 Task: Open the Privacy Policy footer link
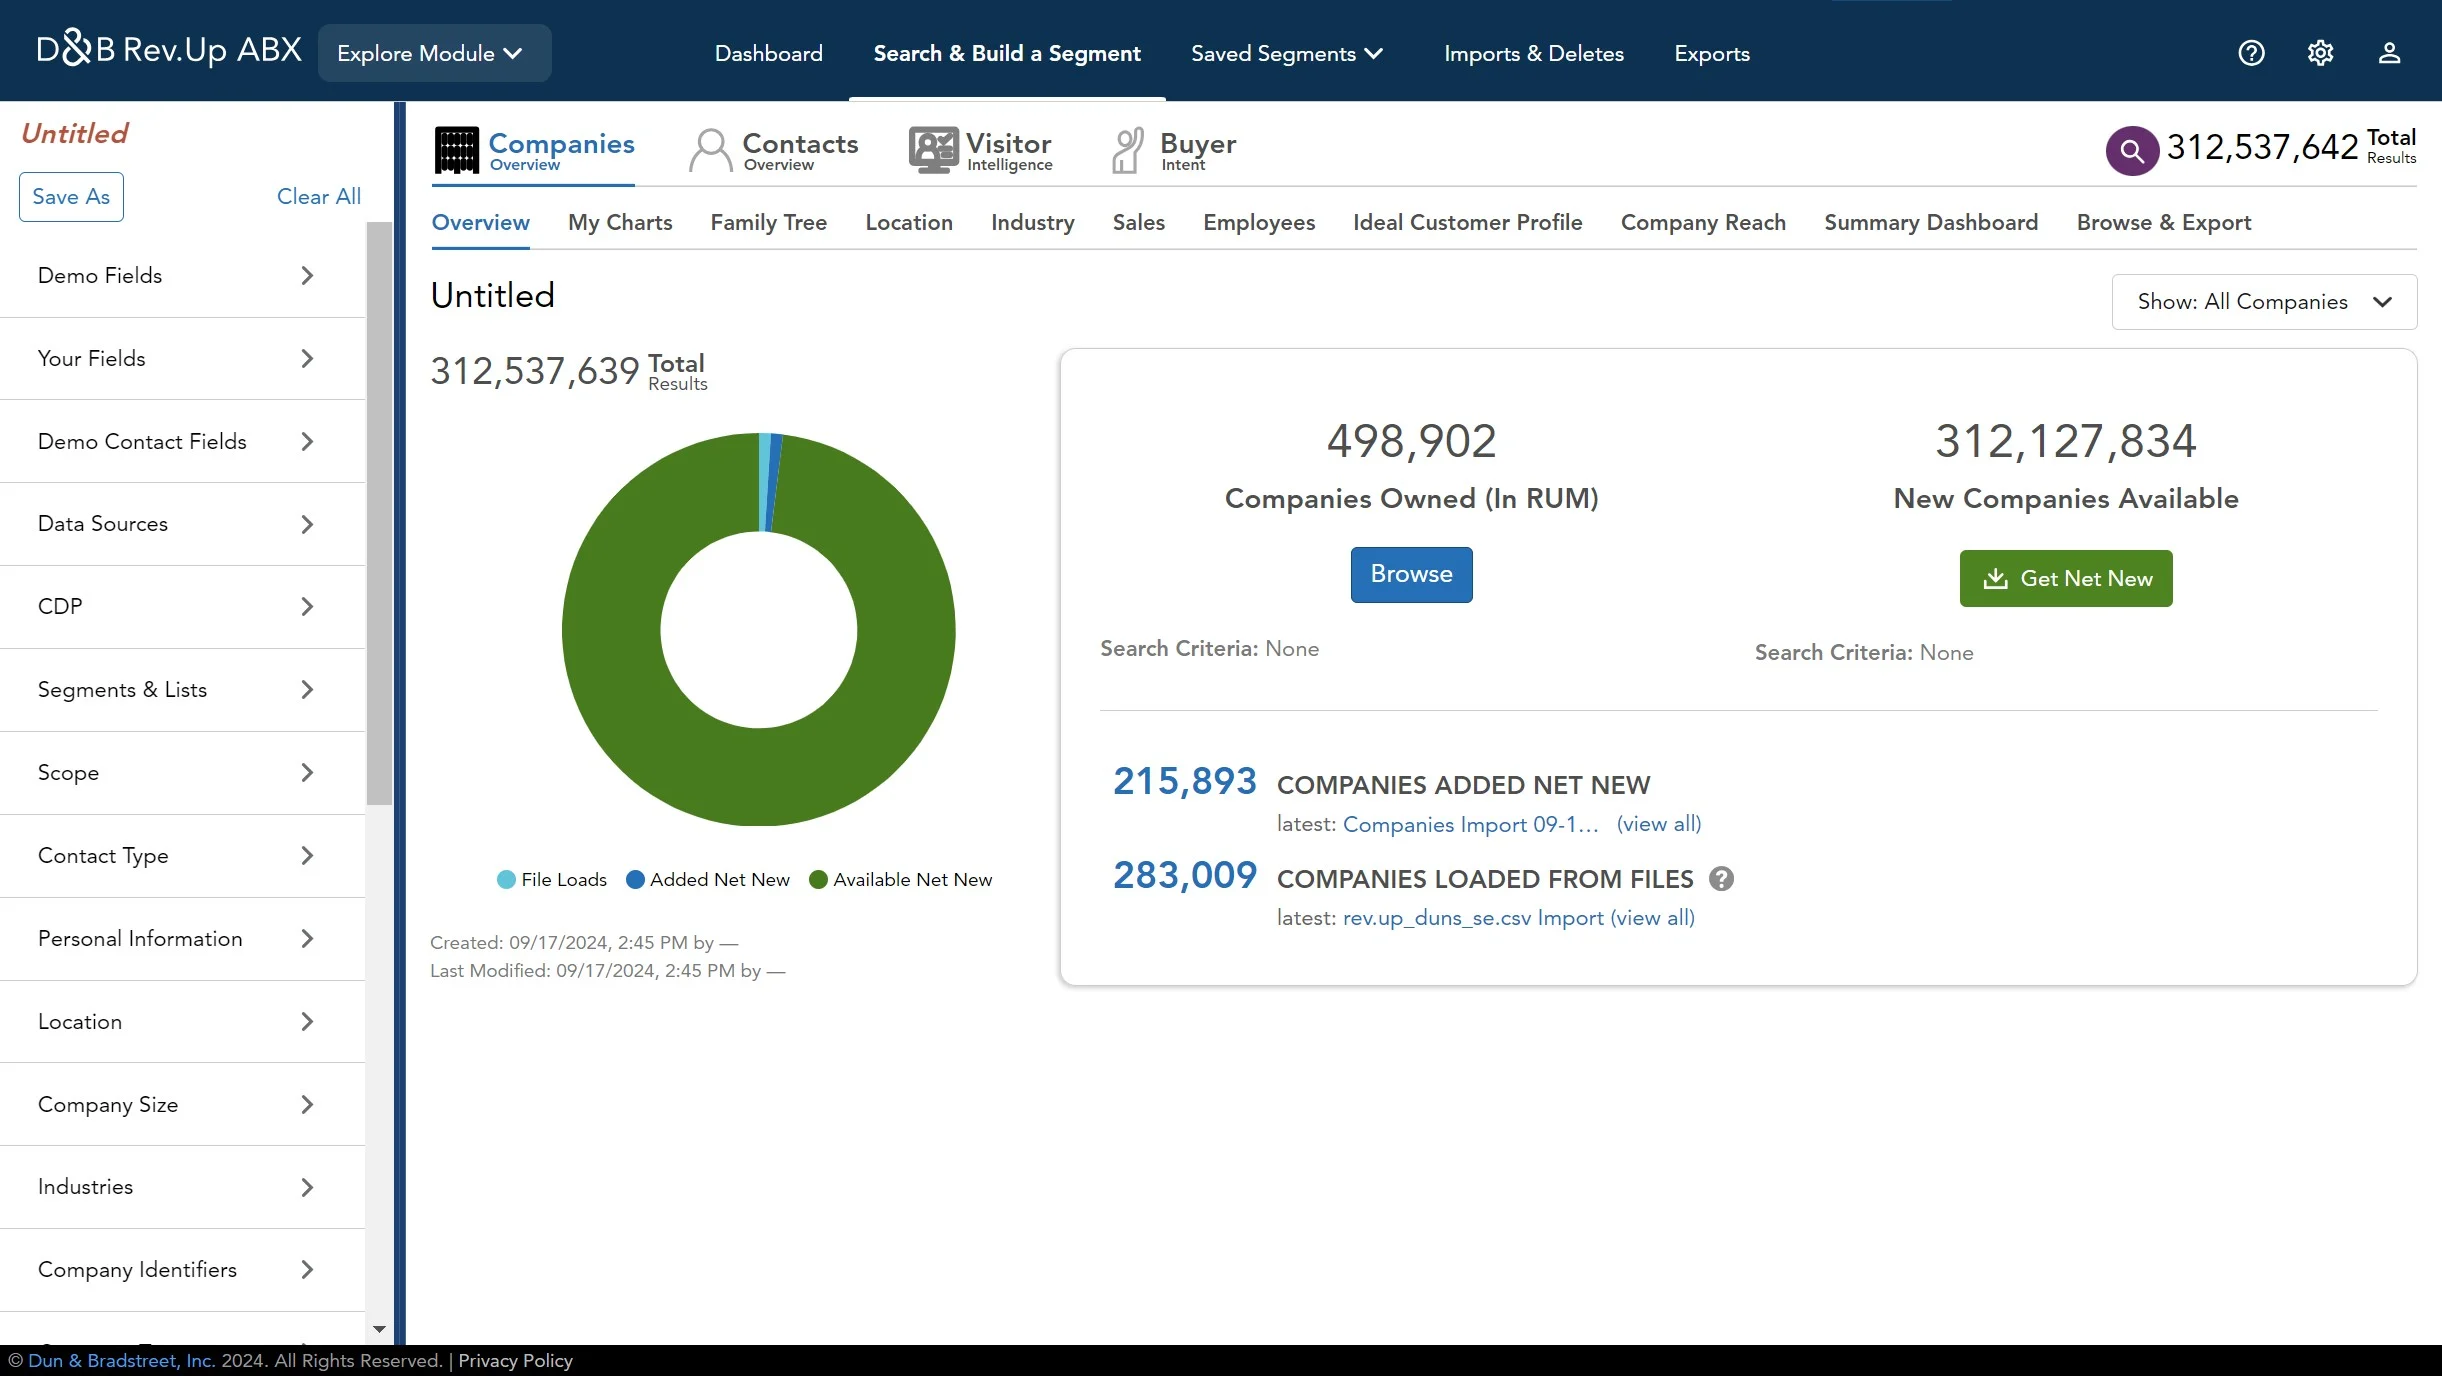(515, 1361)
